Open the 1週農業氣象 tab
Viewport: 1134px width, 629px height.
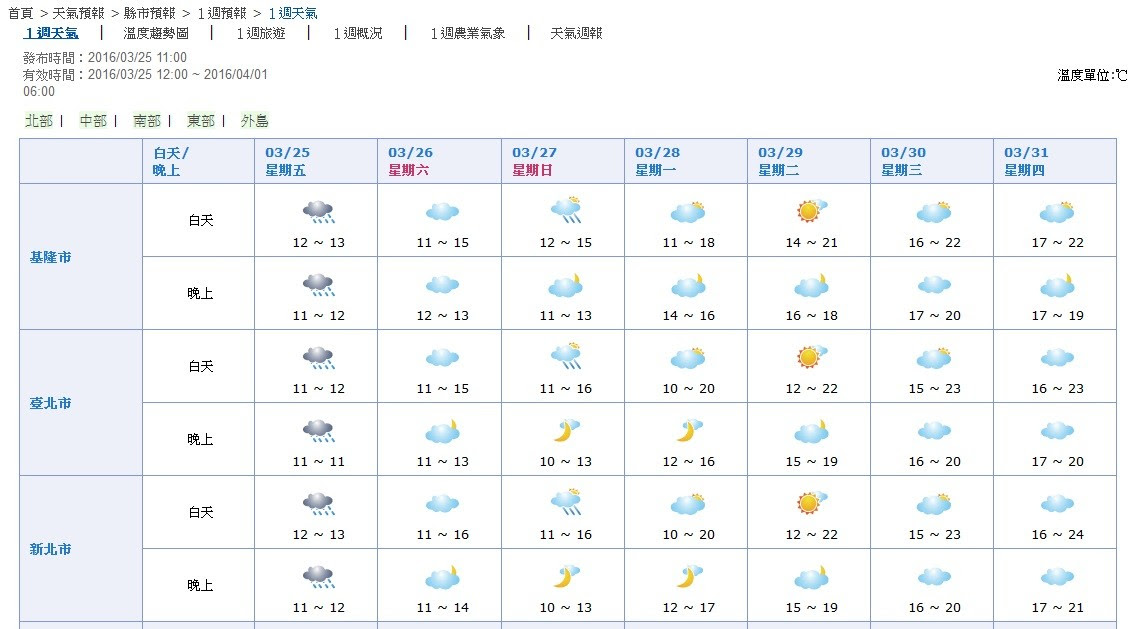pos(467,33)
